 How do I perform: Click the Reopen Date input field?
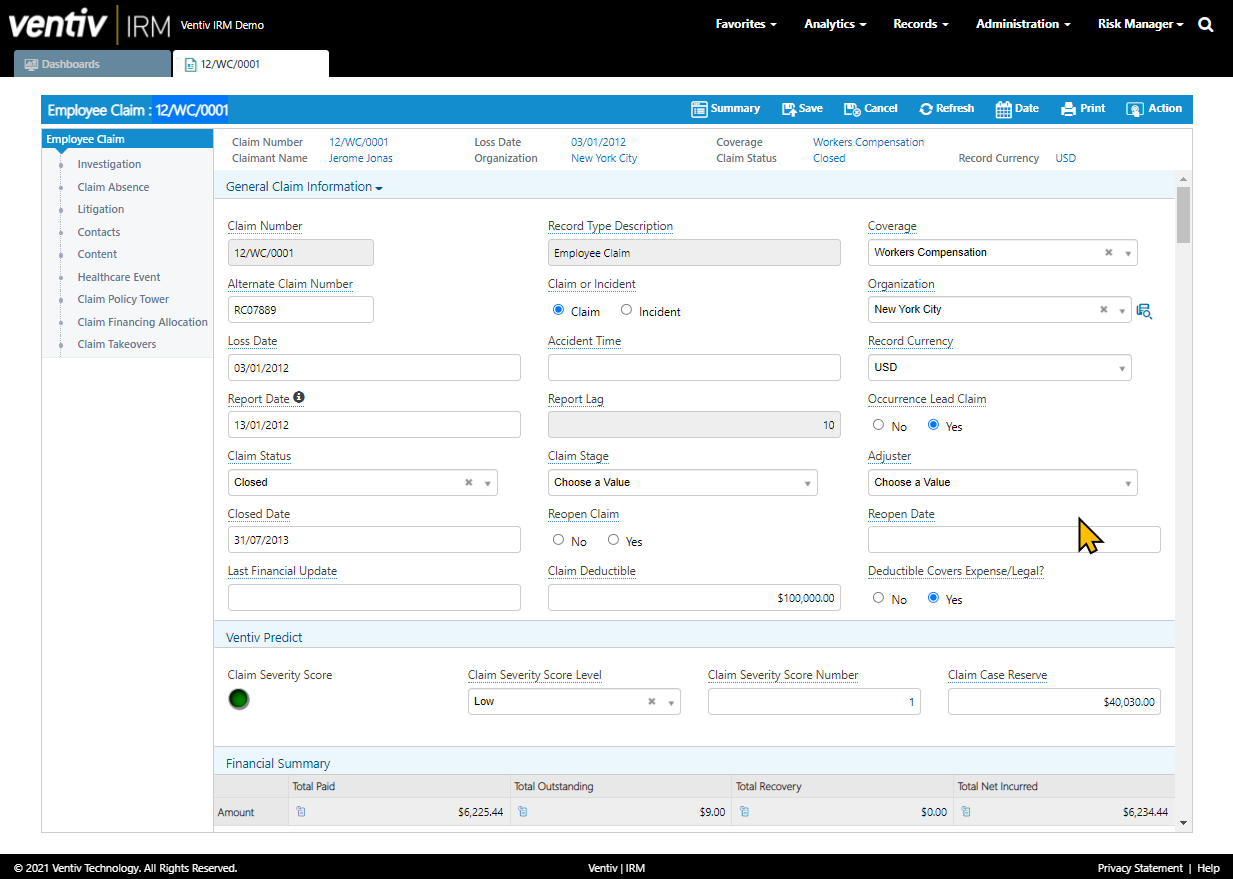click(x=1014, y=540)
